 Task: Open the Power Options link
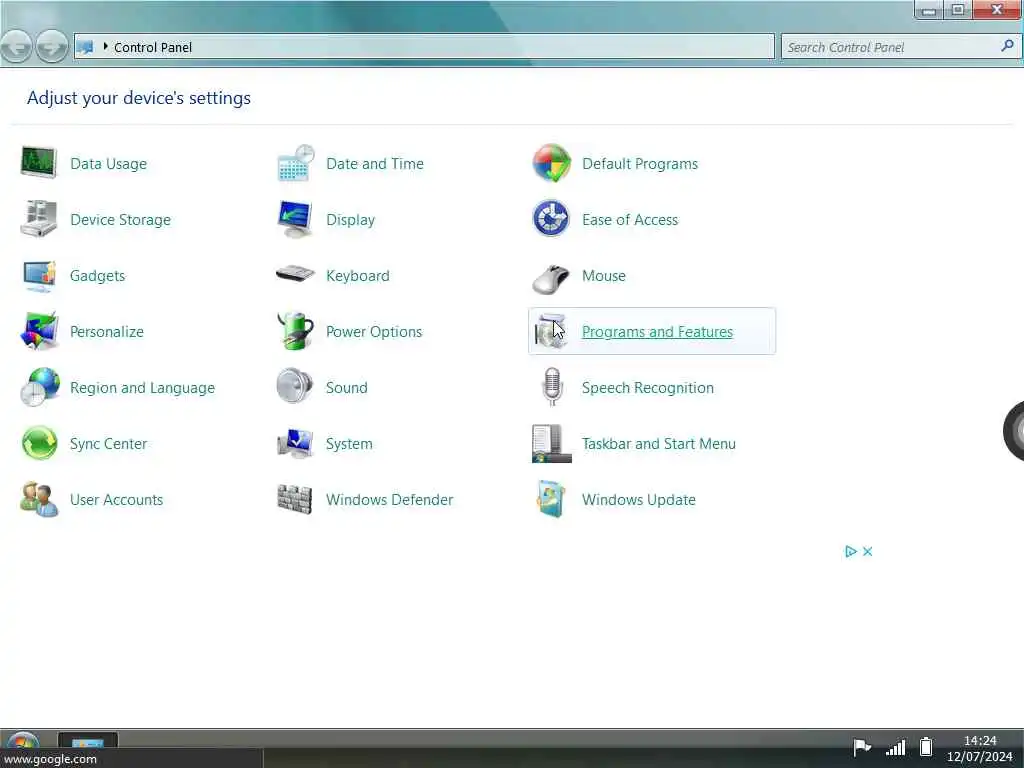click(x=374, y=332)
